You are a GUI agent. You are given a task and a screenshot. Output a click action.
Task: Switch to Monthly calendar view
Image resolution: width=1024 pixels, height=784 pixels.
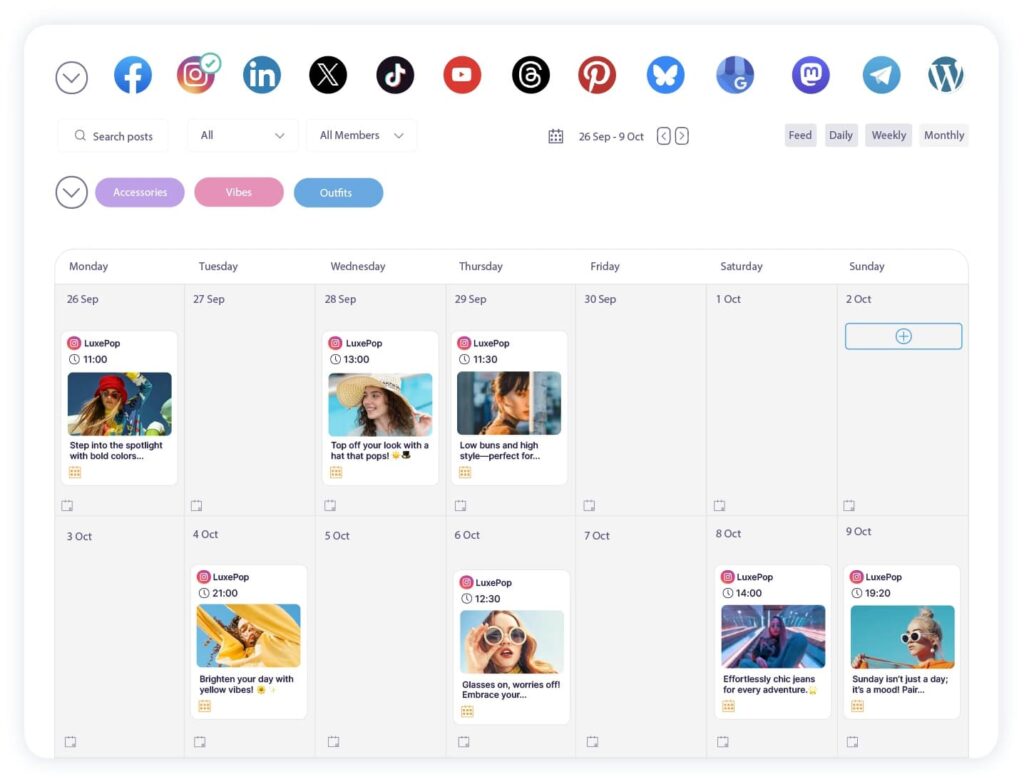tap(943, 135)
